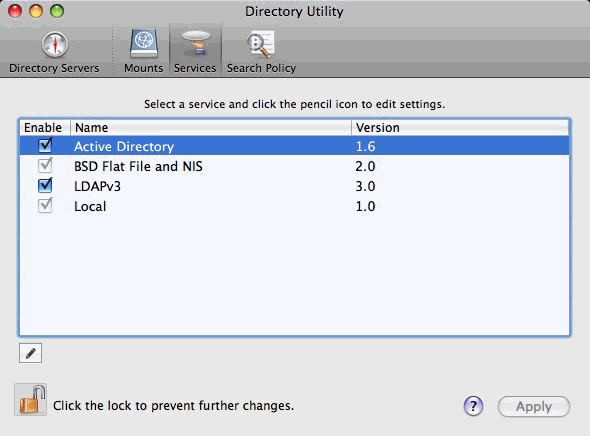Zoom the window with green button
The height and width of the screenshot is (436, 590).
[x=57, y=11]
